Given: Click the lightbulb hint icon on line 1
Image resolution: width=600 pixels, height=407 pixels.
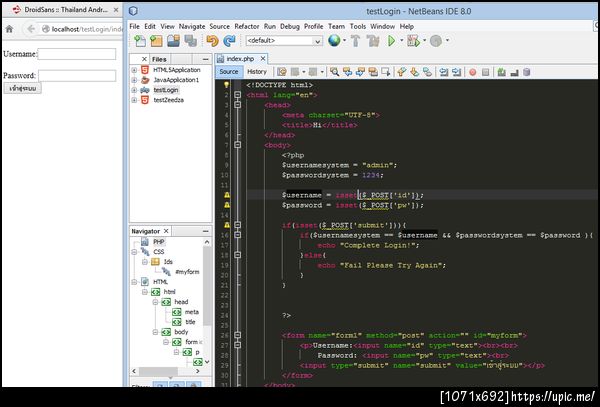Looking at the screenshot, I should pyautogui.click(x=227, y=85).
